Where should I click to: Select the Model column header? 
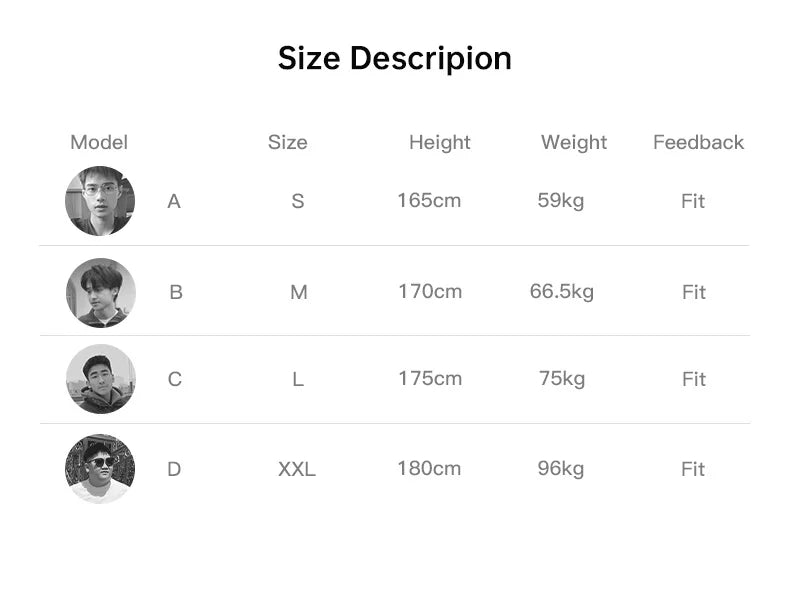pos(99,142)
